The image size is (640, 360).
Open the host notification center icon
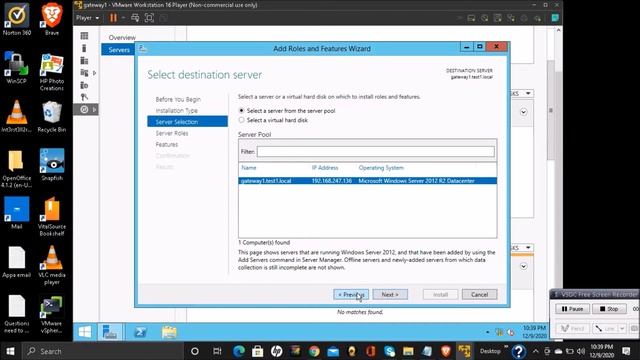(x=626, y=351)
